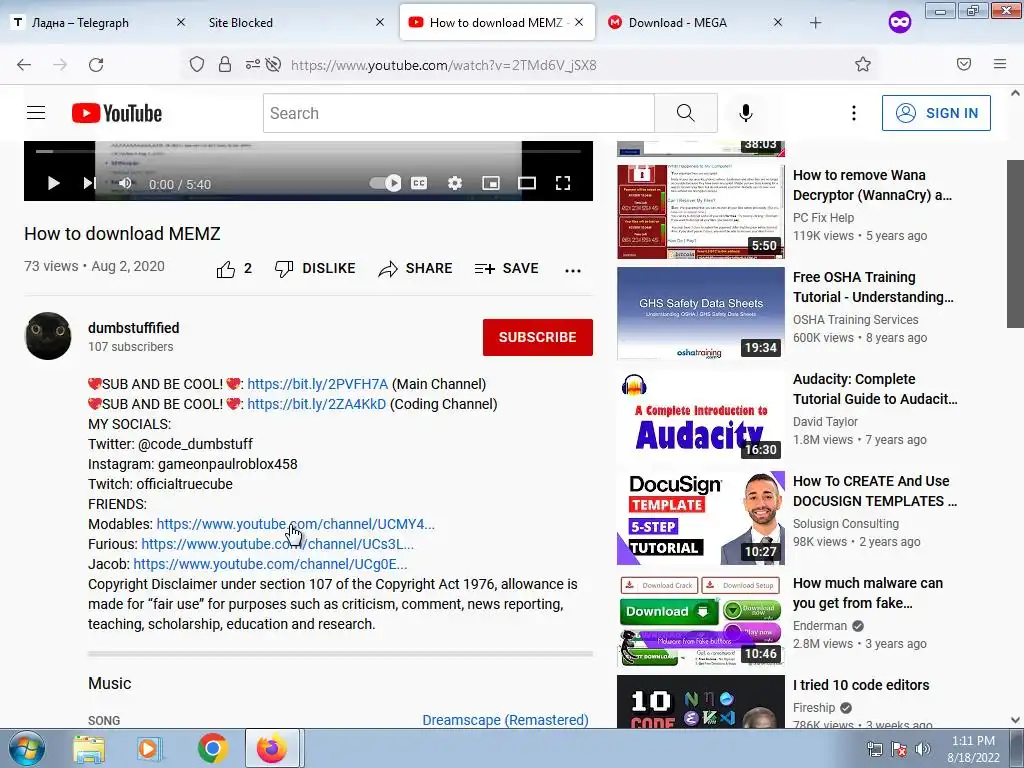Bookmark this page with the star

[x=863, y=64]
